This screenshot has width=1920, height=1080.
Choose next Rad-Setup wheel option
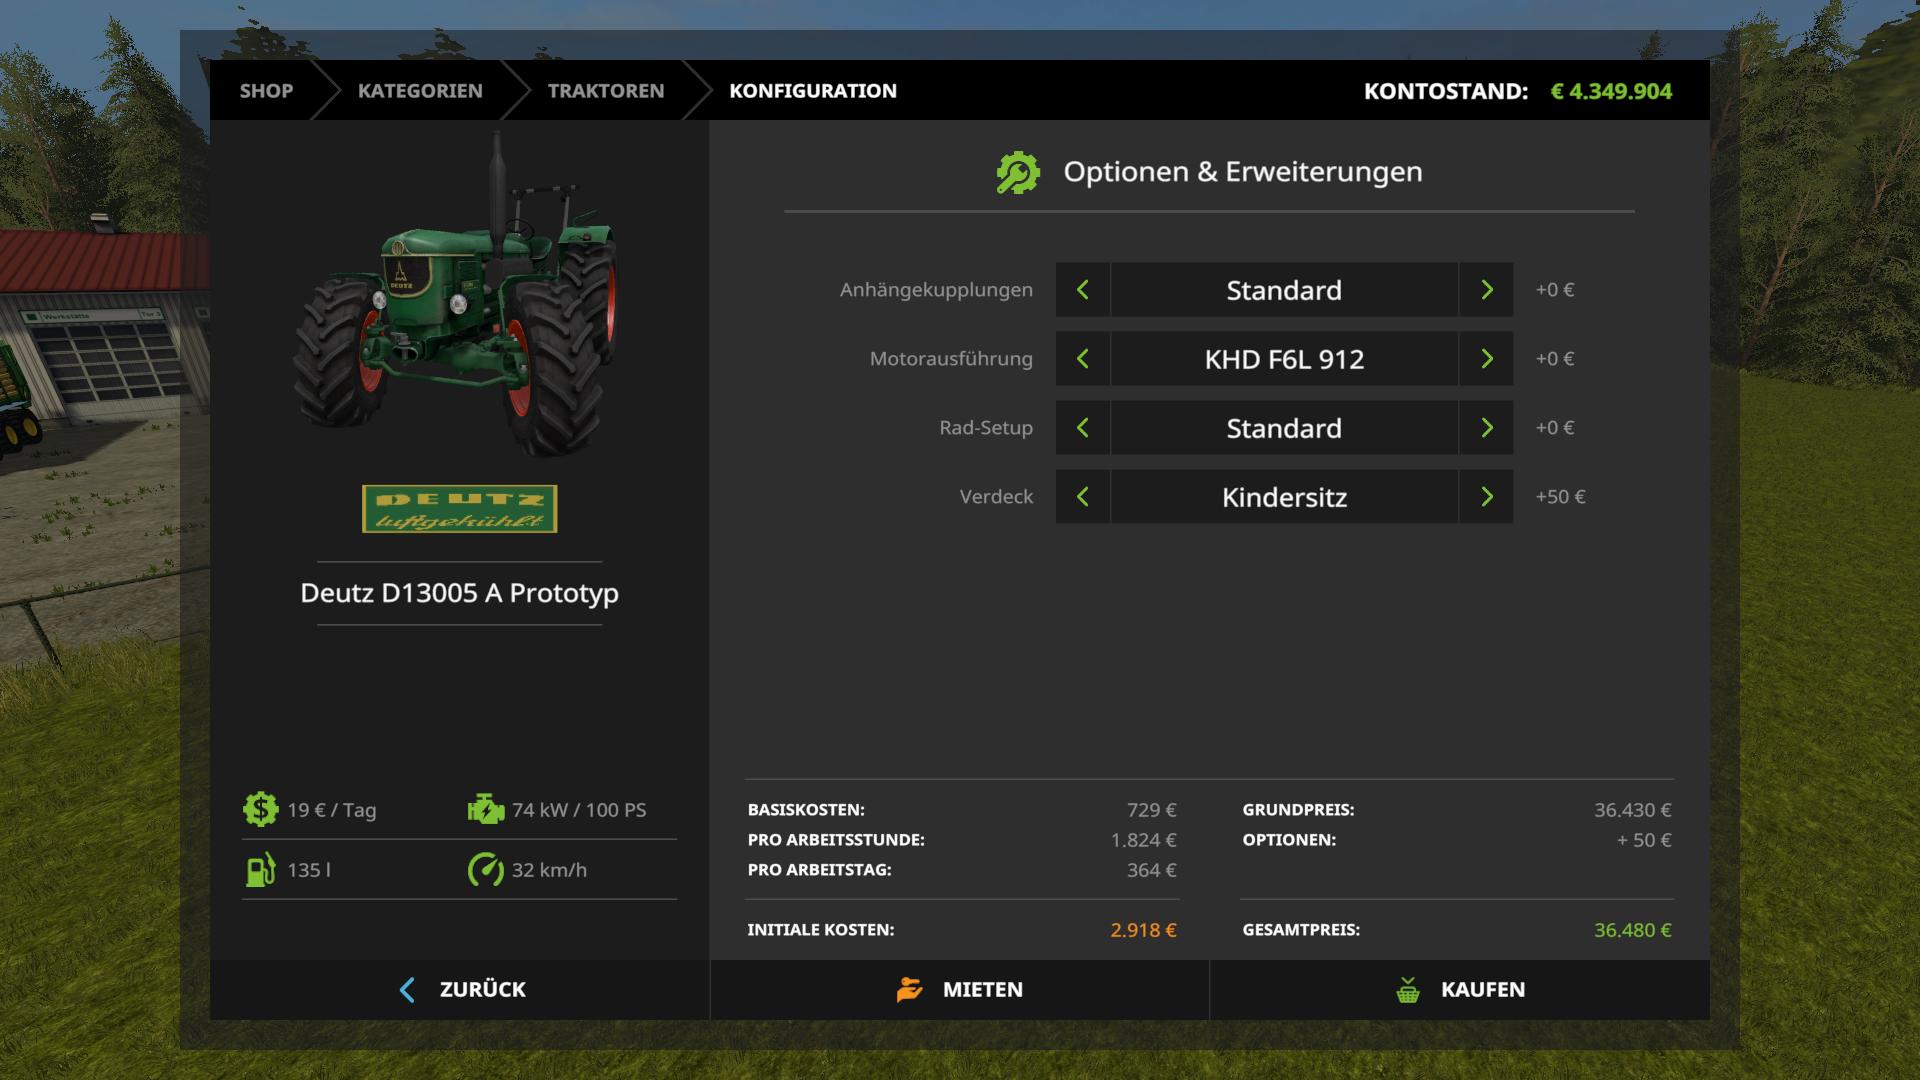coord(1486,428)
